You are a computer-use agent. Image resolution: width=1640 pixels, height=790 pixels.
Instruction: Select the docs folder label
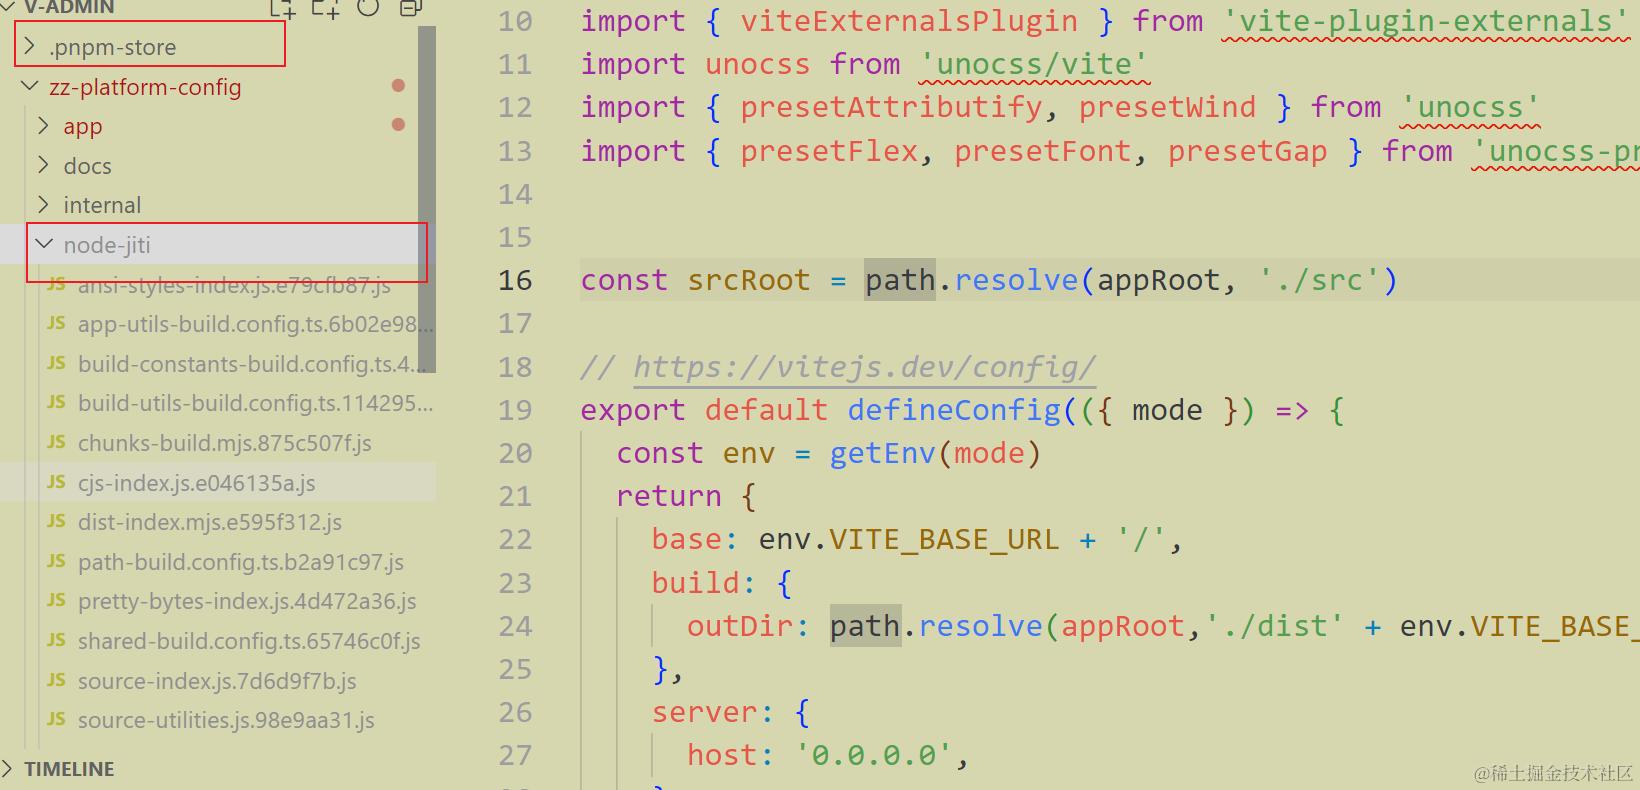coord(87,166)
